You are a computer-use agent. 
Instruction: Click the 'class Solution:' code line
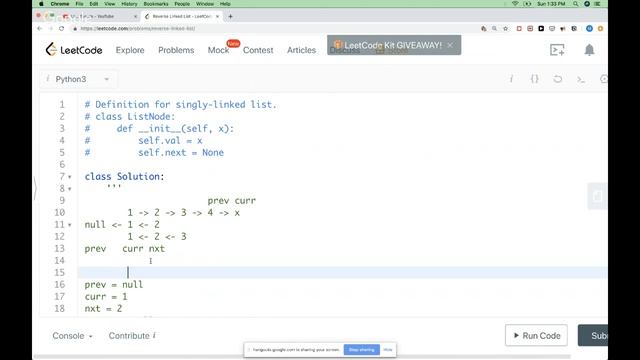point(124,177)
